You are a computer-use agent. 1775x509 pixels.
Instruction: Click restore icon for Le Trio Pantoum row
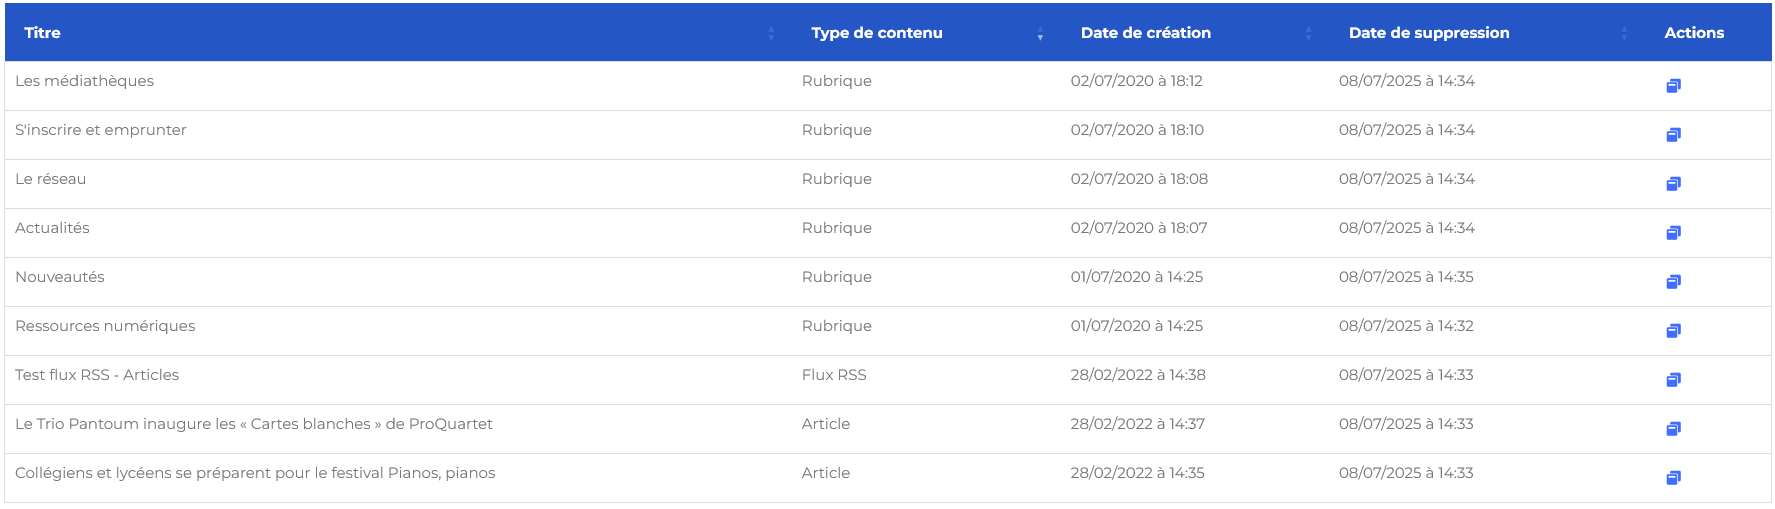pos(1673,429)
